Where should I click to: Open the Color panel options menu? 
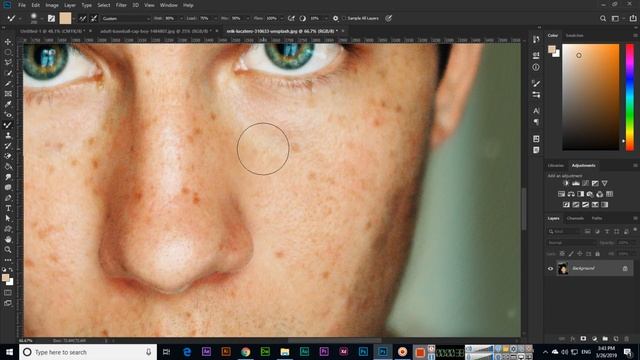(x=635, y=36)
